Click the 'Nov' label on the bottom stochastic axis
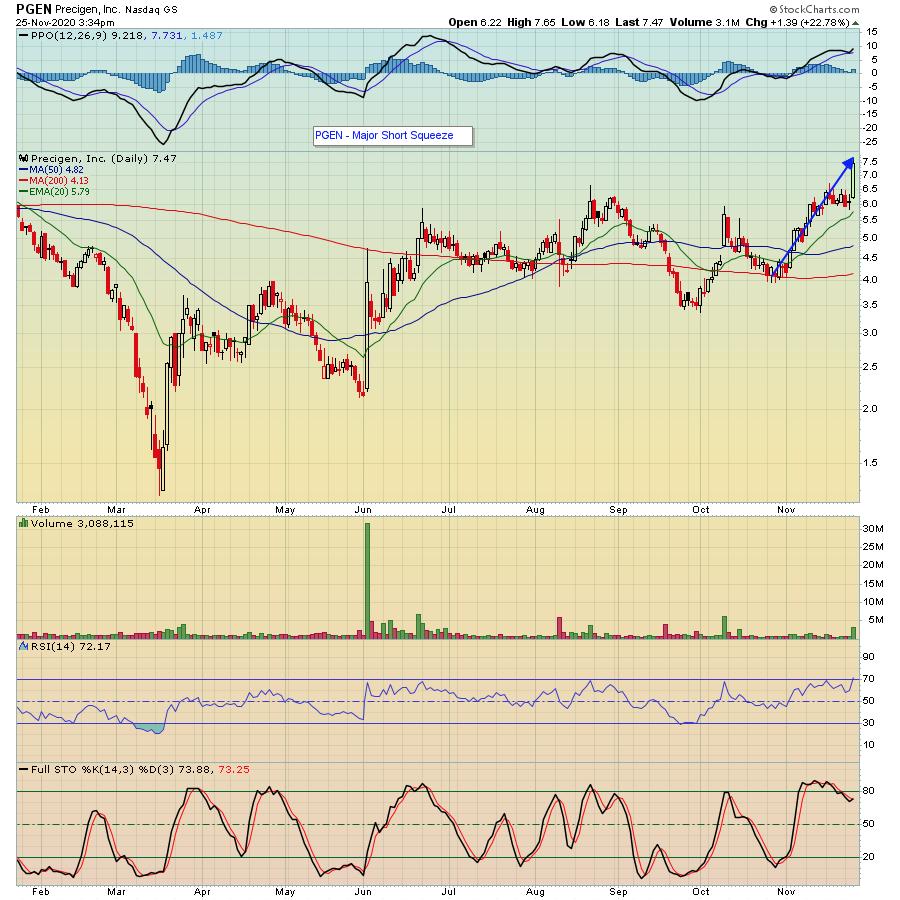The image size is (900, 900). pyautogui.click(x=786, y=892)
